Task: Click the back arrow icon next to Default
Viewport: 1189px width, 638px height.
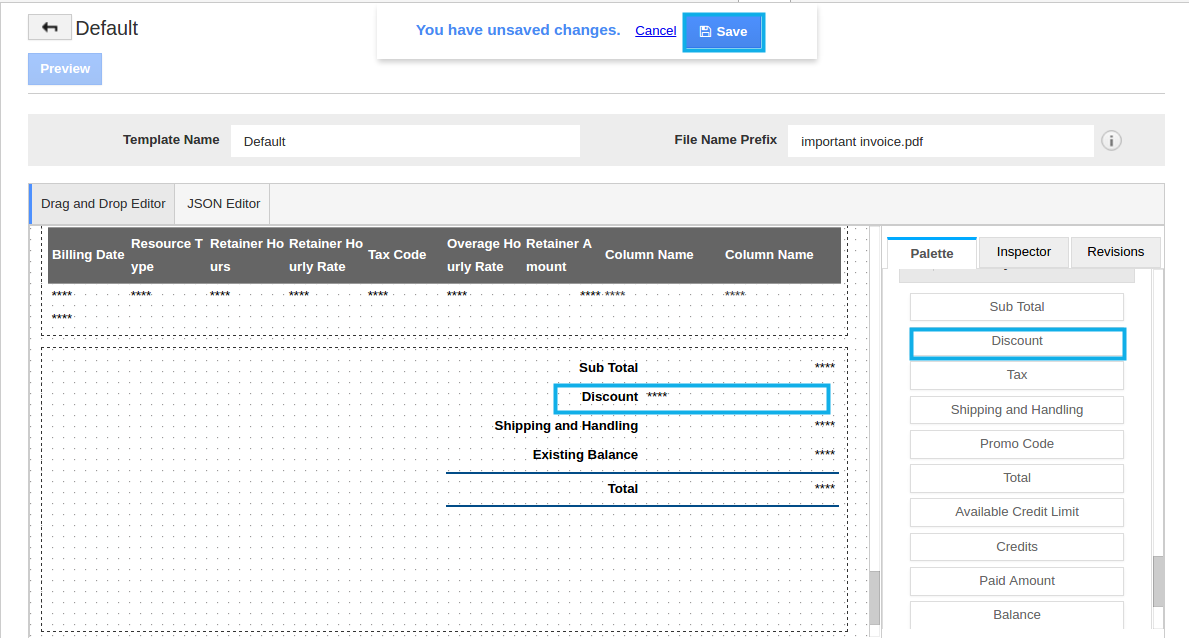Action: click(x=48, y=26)
